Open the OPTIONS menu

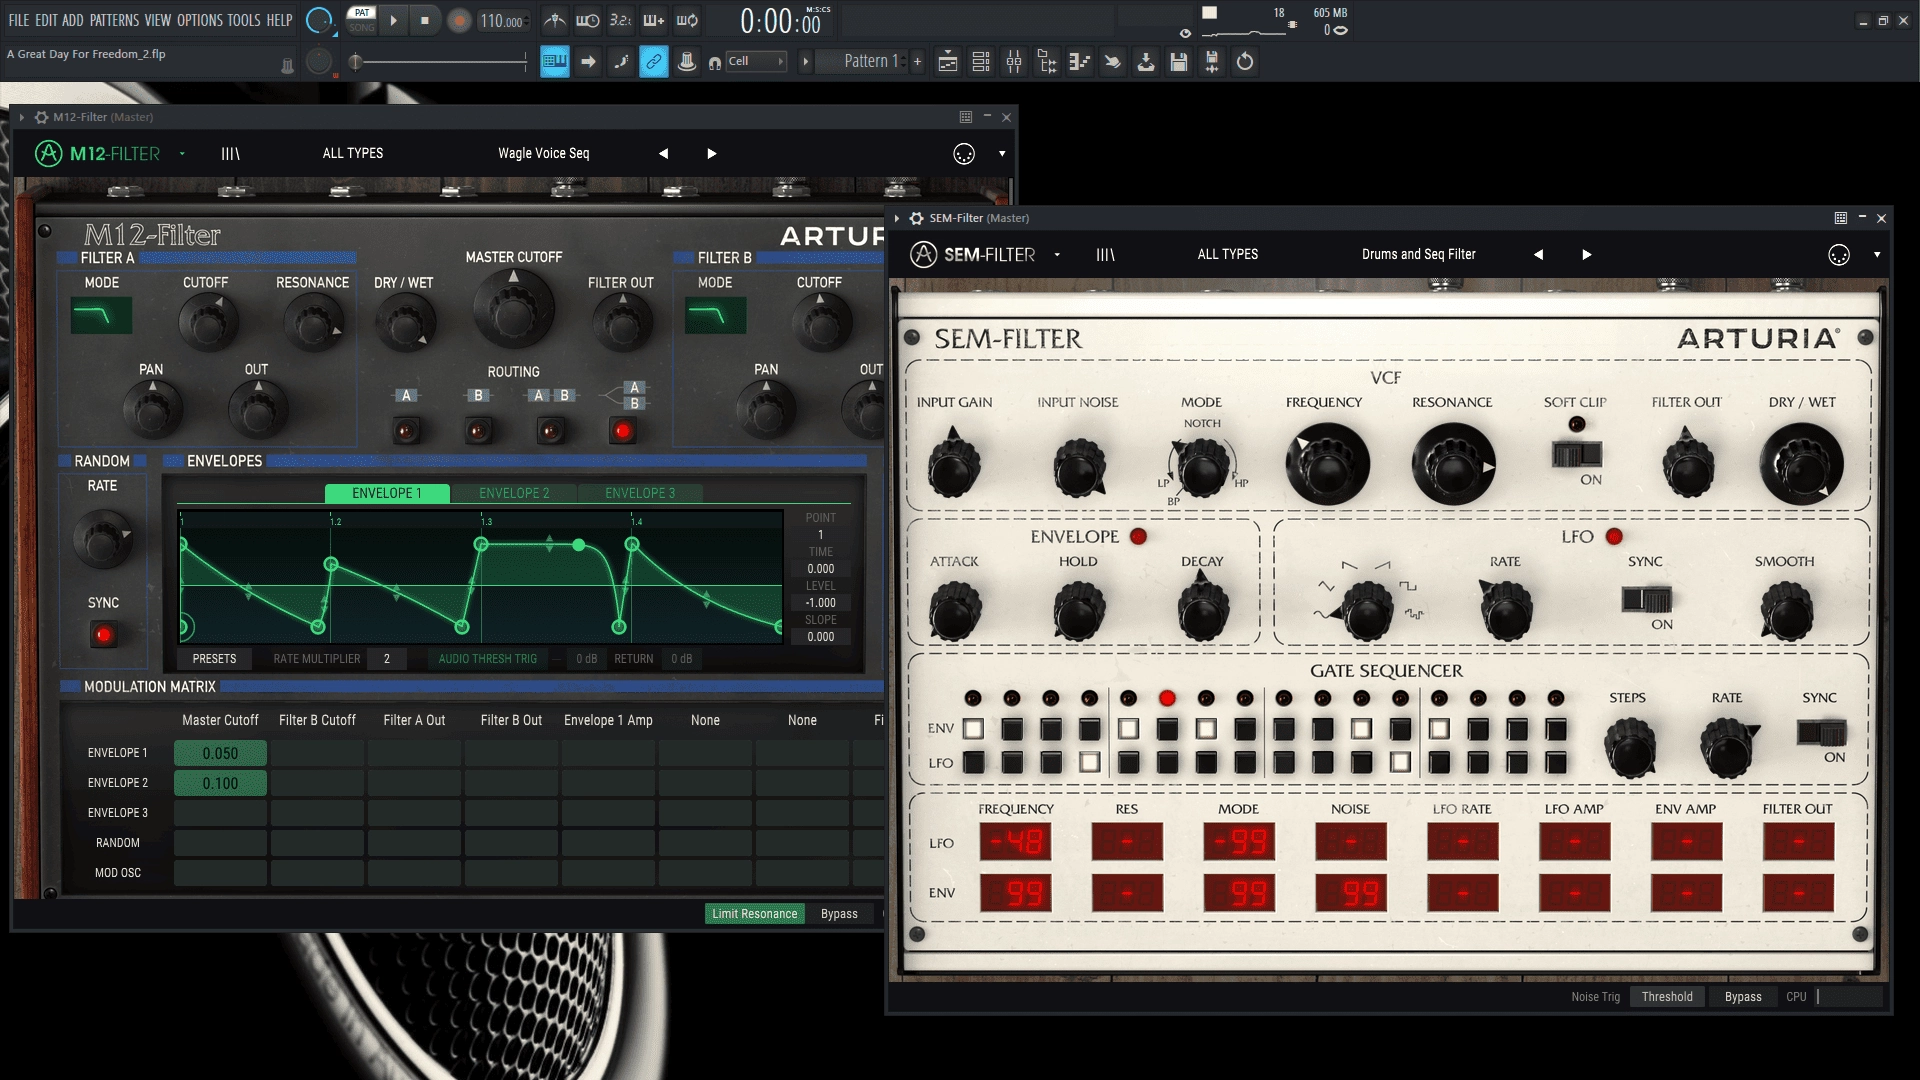[x=199, y=20]
